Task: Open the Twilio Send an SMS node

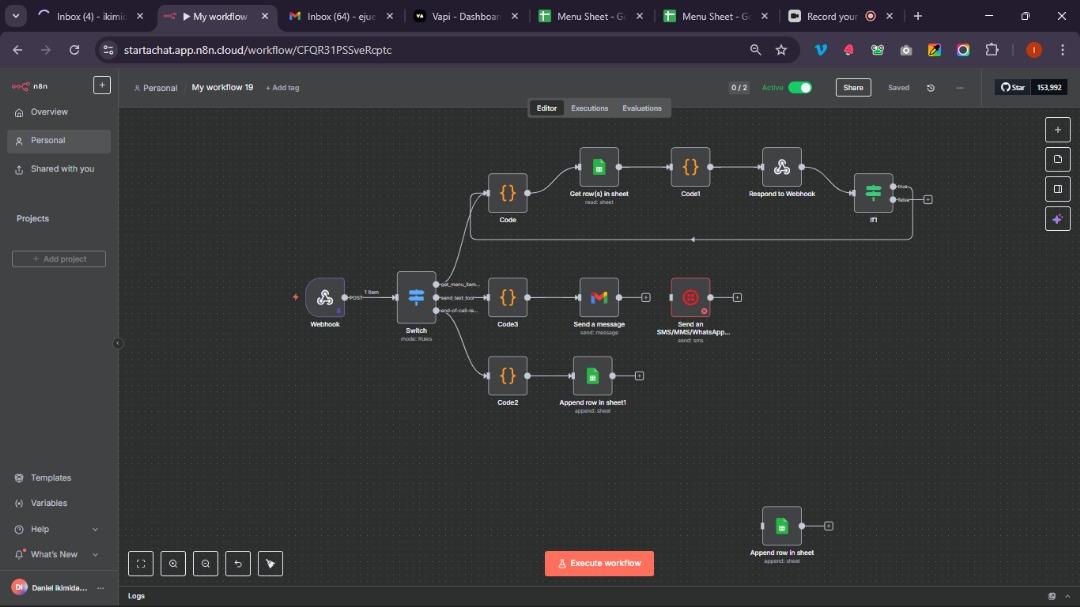Action: click(x=690, y=298)
